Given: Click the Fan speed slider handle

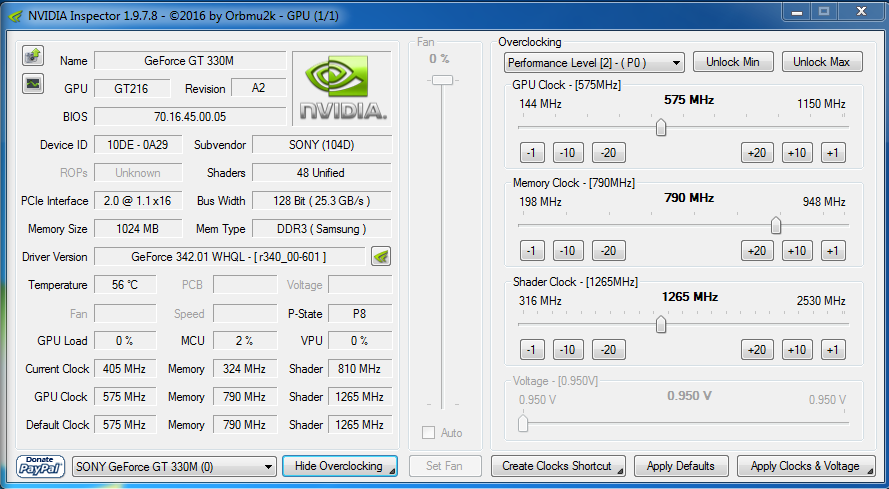Looking at the screenshot, I should coord(442,80).
